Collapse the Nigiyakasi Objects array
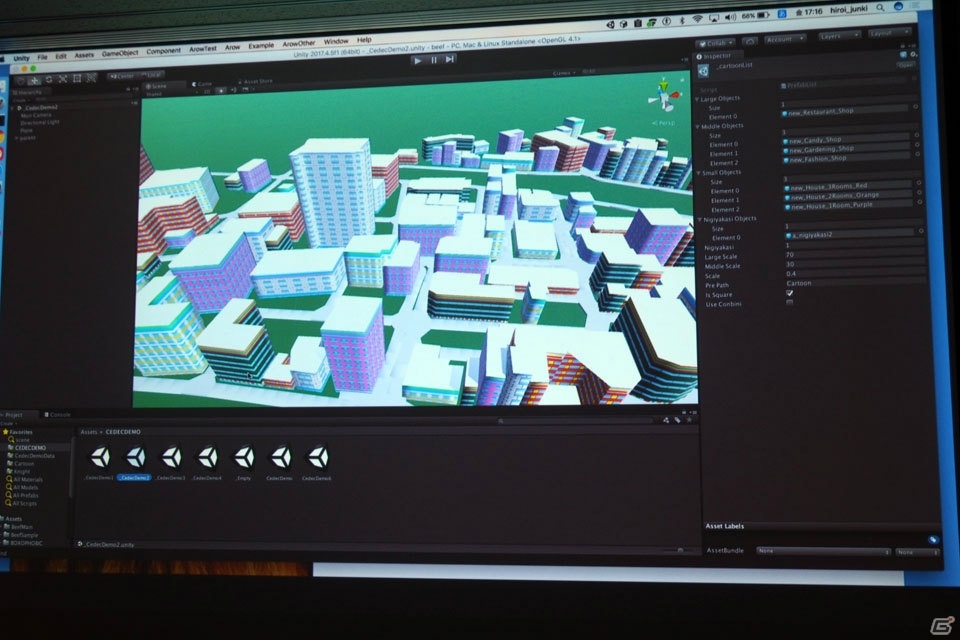This screenshot has width=960, height=640. [700, 219]
